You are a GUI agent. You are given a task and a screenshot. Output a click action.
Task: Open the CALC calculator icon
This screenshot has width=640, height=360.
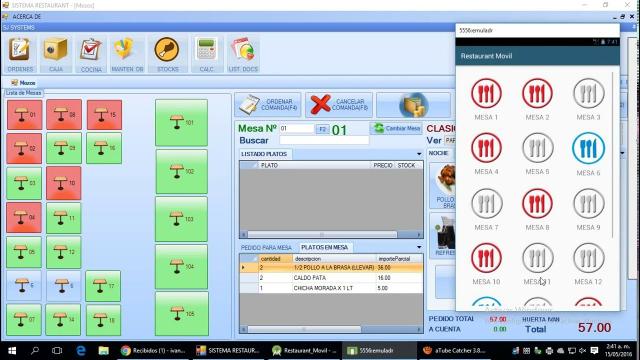pyautogui.click(x=207, y=54)
